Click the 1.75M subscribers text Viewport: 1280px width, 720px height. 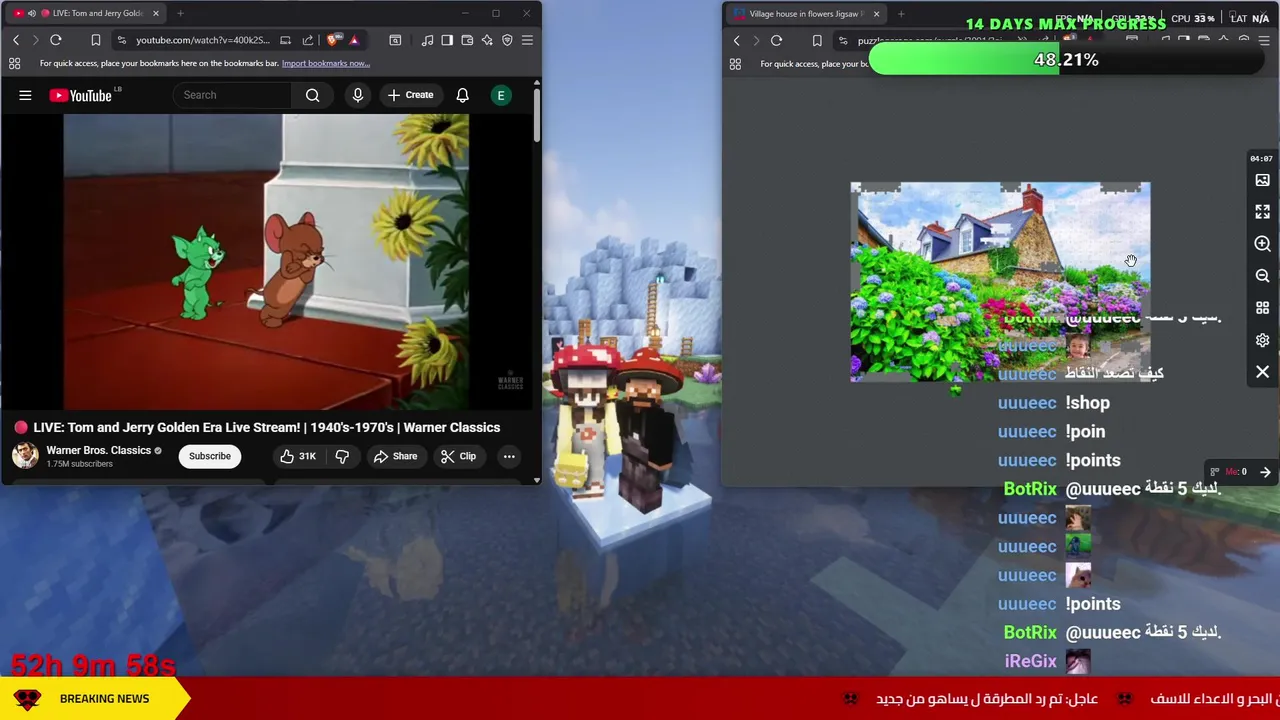(79, 464)
